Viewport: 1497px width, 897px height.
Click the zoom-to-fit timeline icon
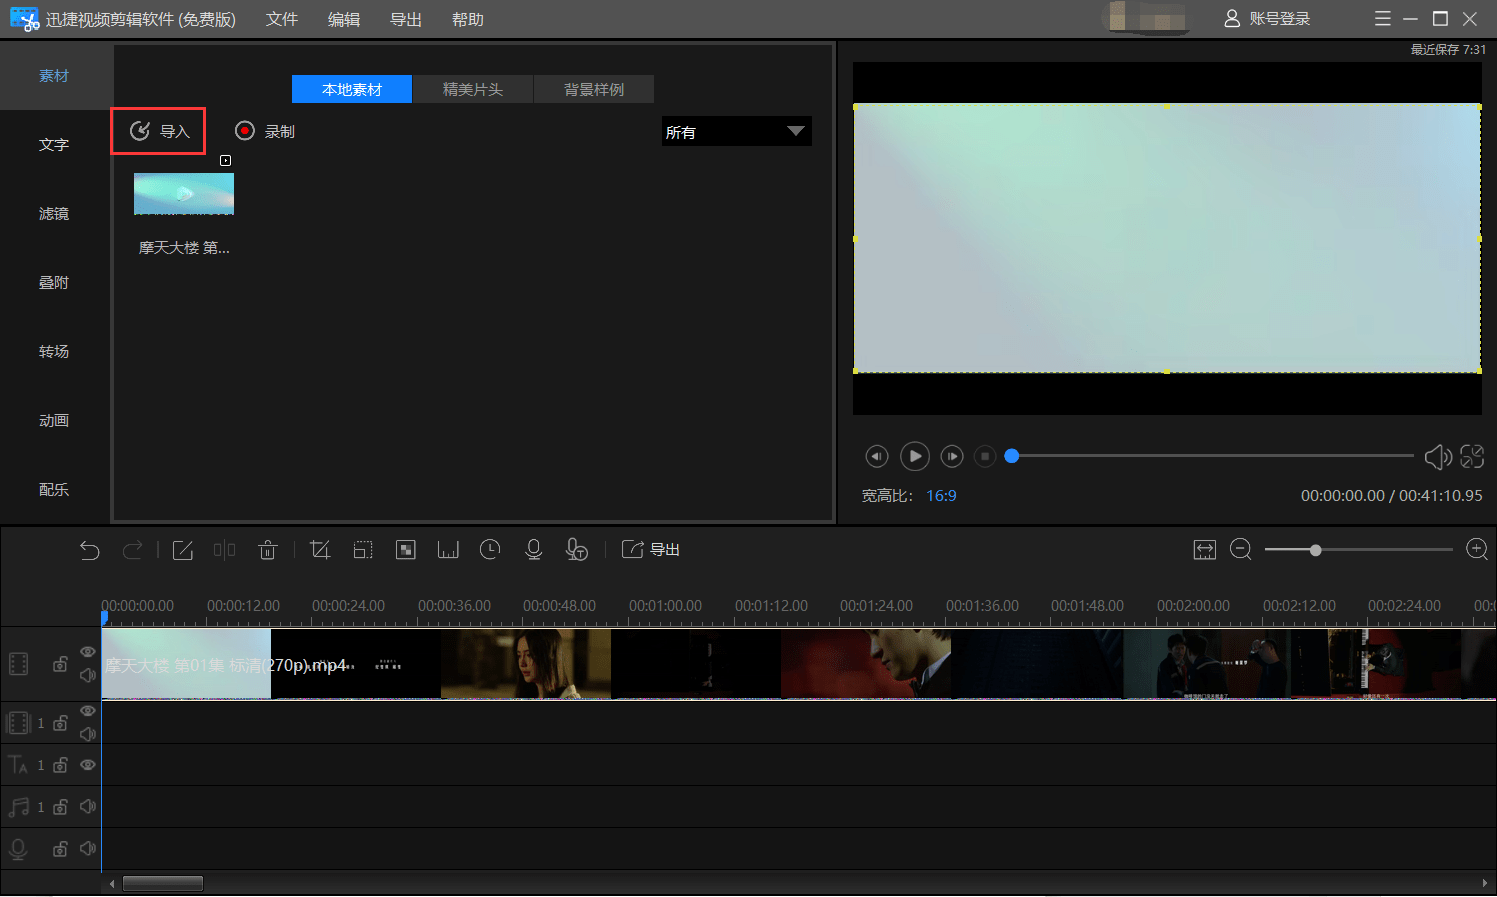tap(1205, 550)
